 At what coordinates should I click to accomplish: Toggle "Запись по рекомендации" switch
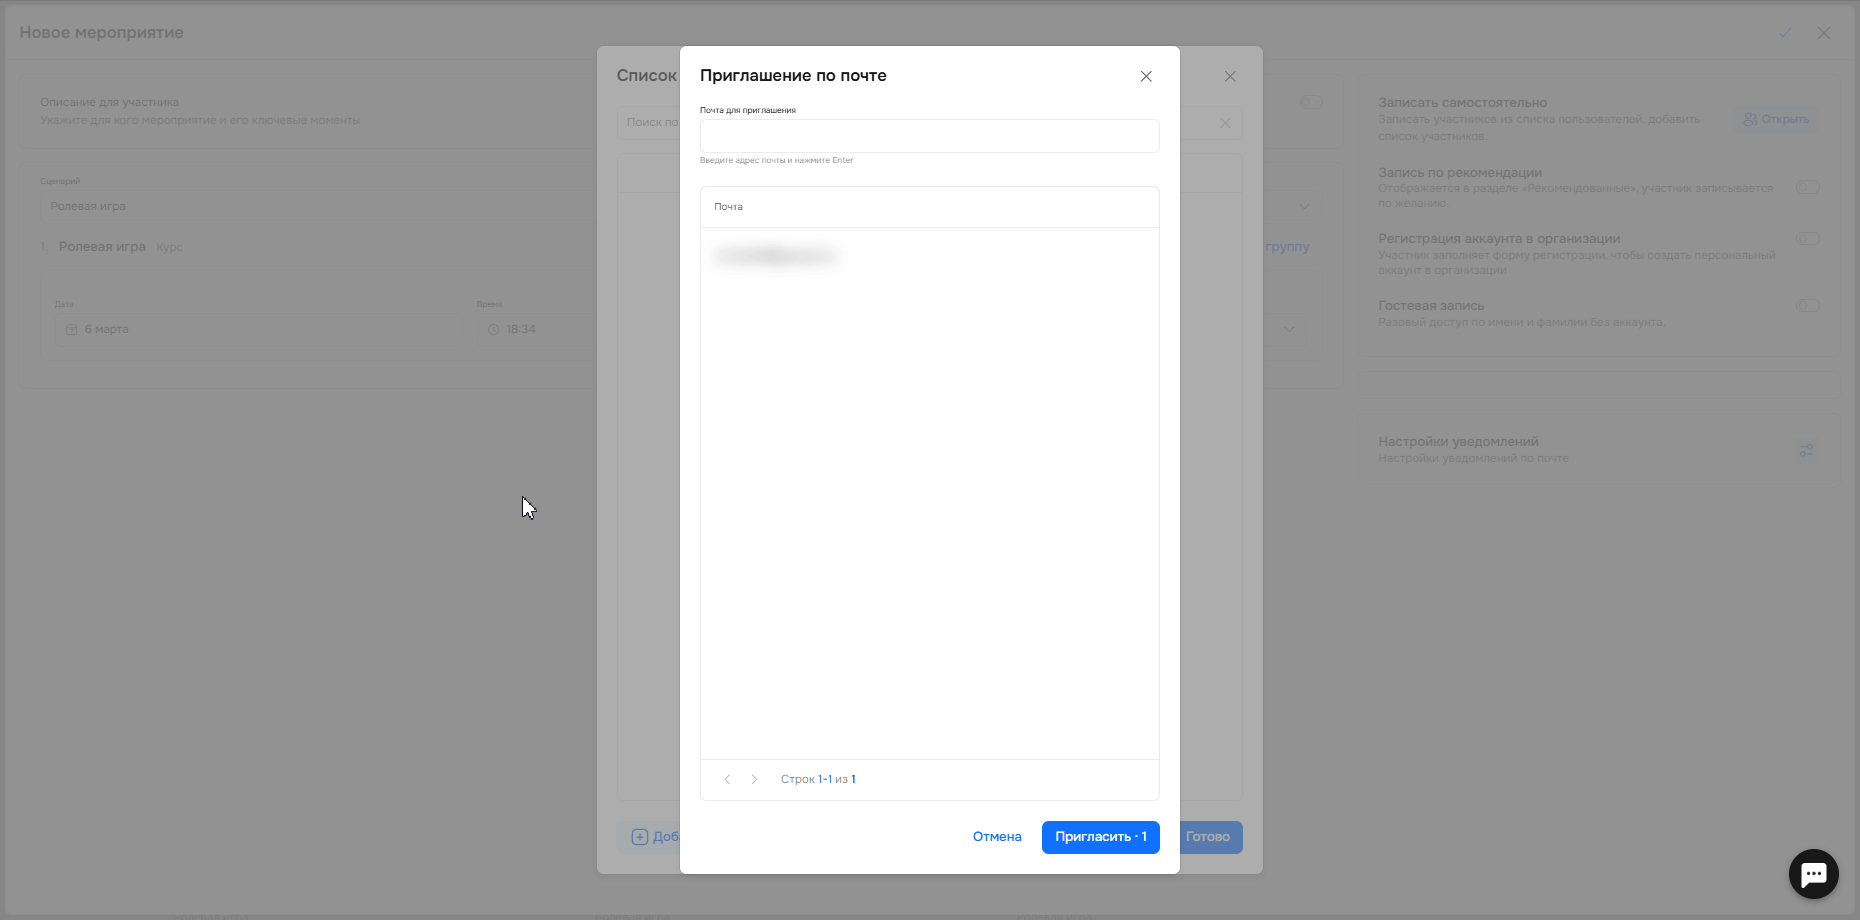[x=1807, y=187]
